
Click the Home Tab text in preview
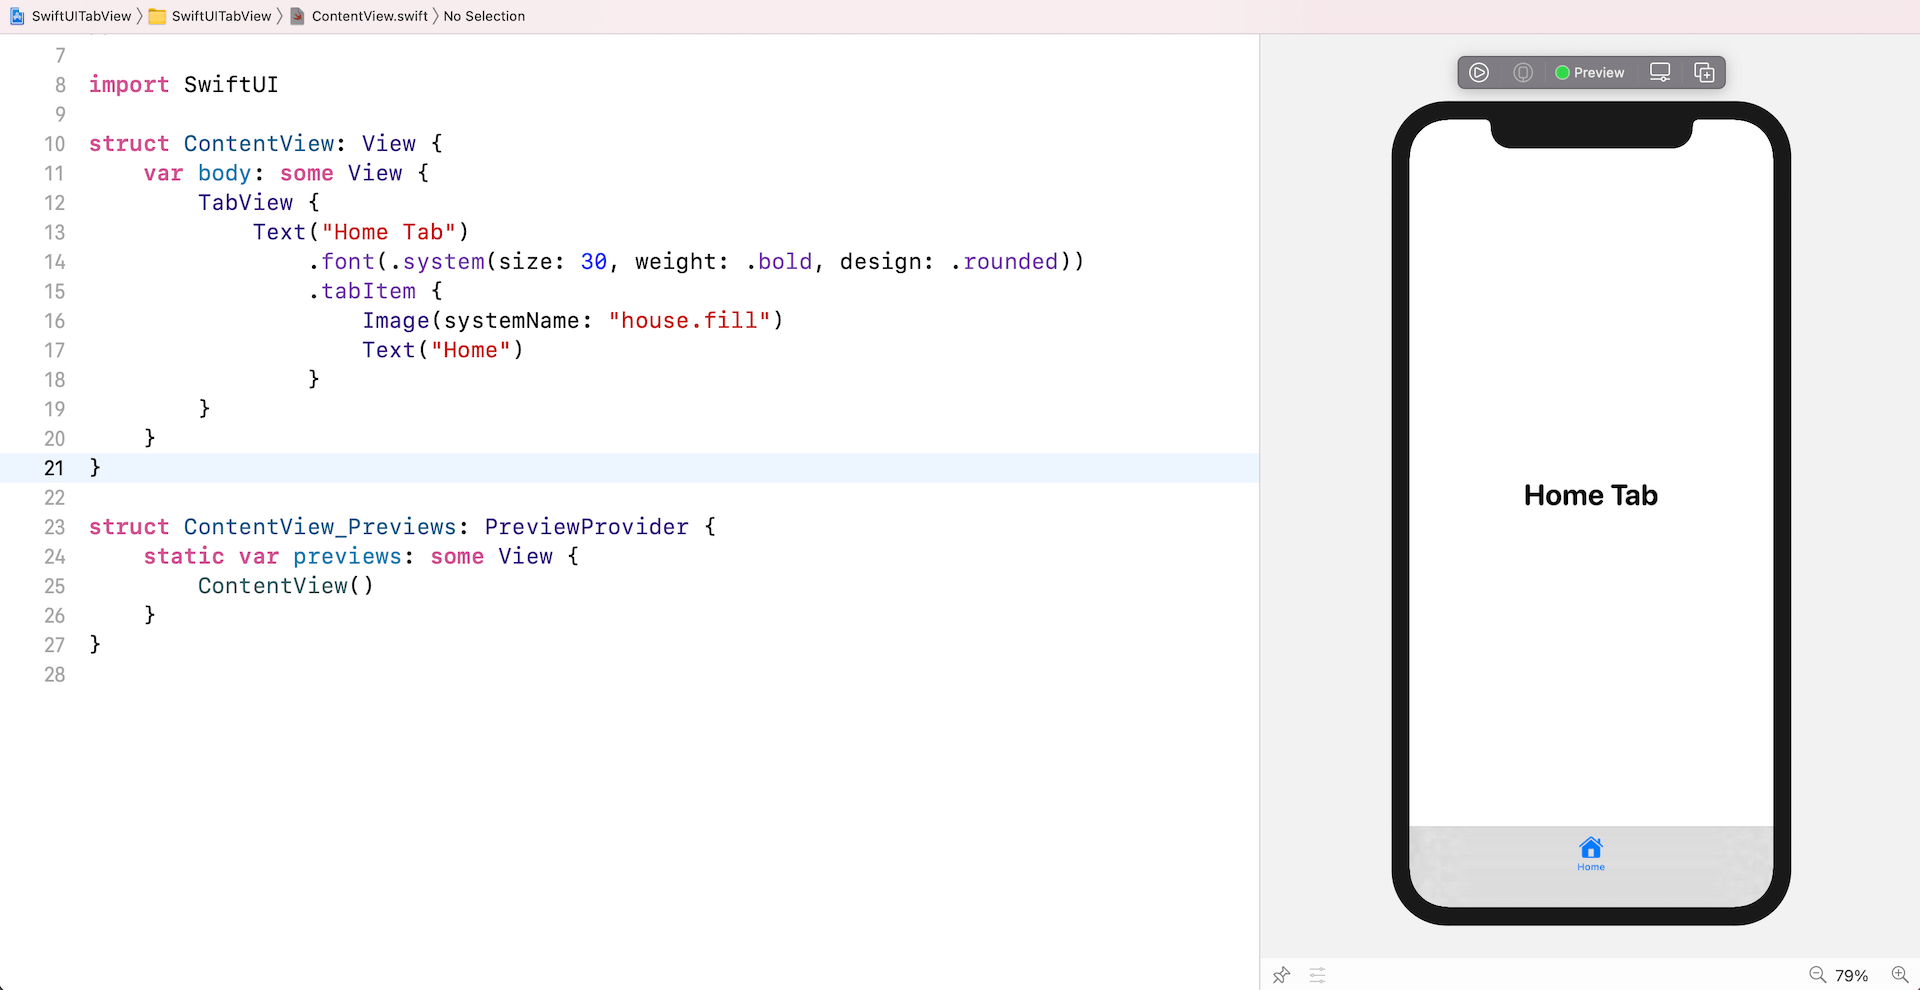(x=1590, y=495)
